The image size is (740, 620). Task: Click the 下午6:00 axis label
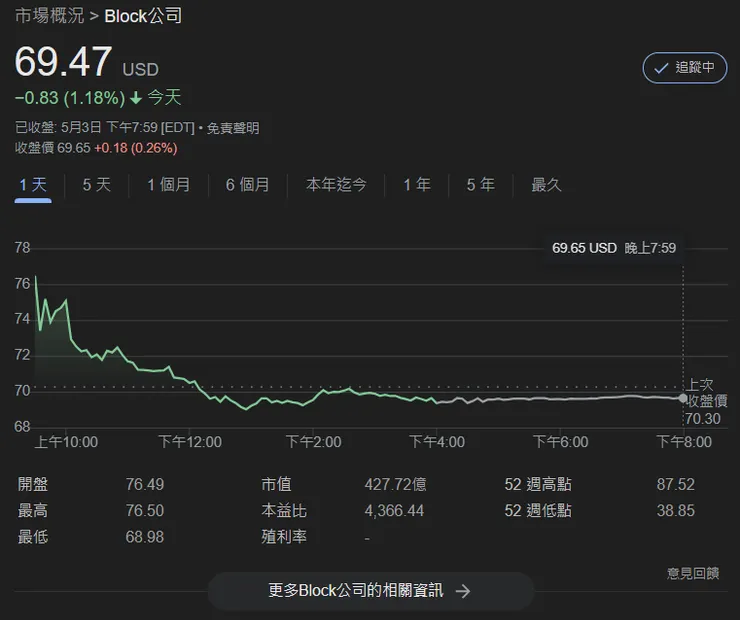click(561, 442)
